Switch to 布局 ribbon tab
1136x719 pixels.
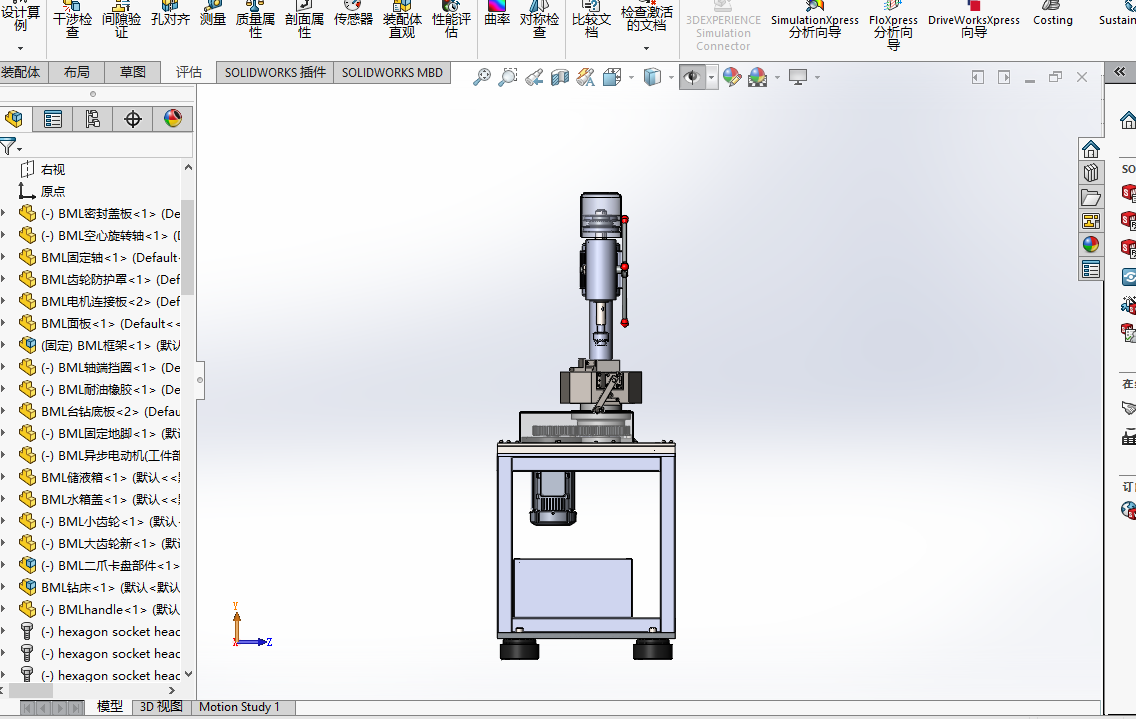(x=77, y=72)
